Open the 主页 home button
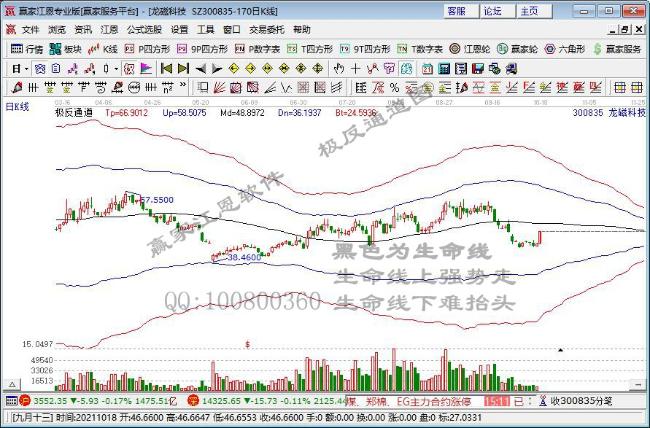The width and height of the screenshot is (650, 428). [x=529, y=11]
